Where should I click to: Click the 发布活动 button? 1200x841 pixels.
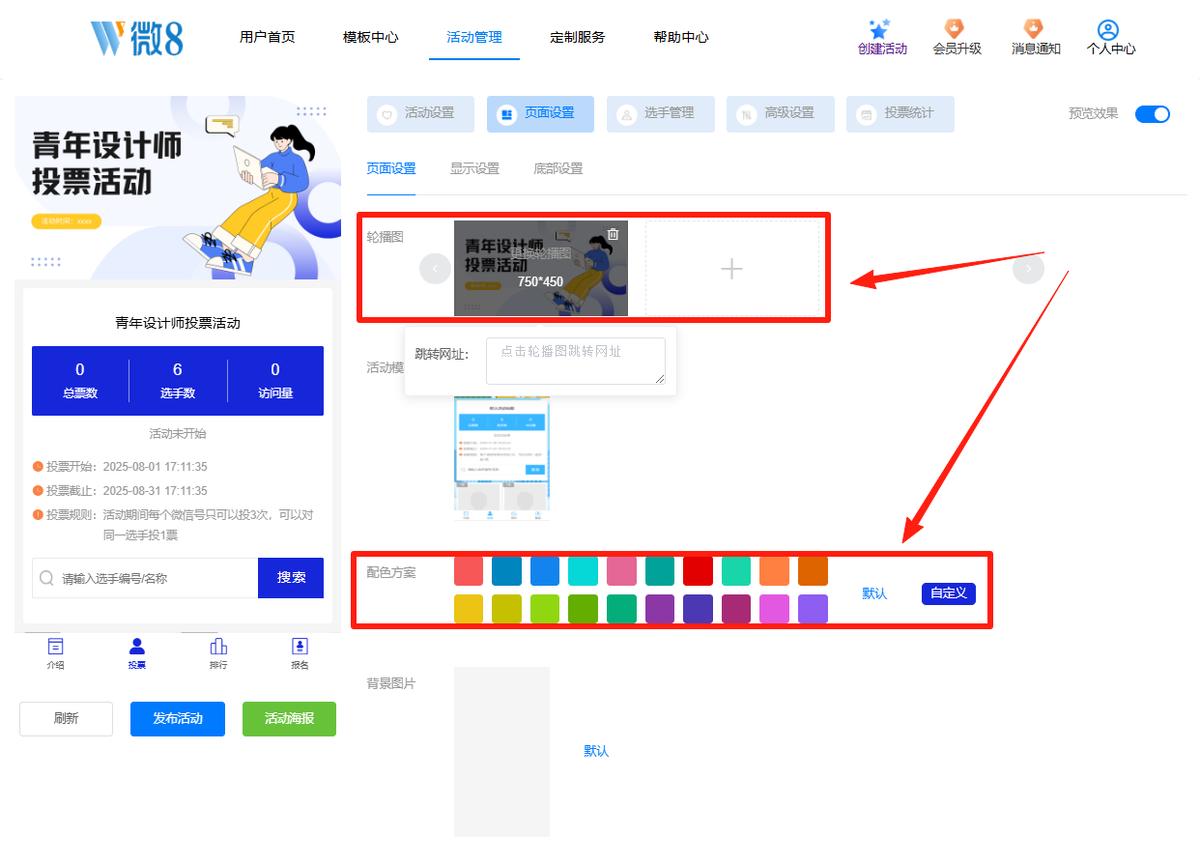point(177,718)
